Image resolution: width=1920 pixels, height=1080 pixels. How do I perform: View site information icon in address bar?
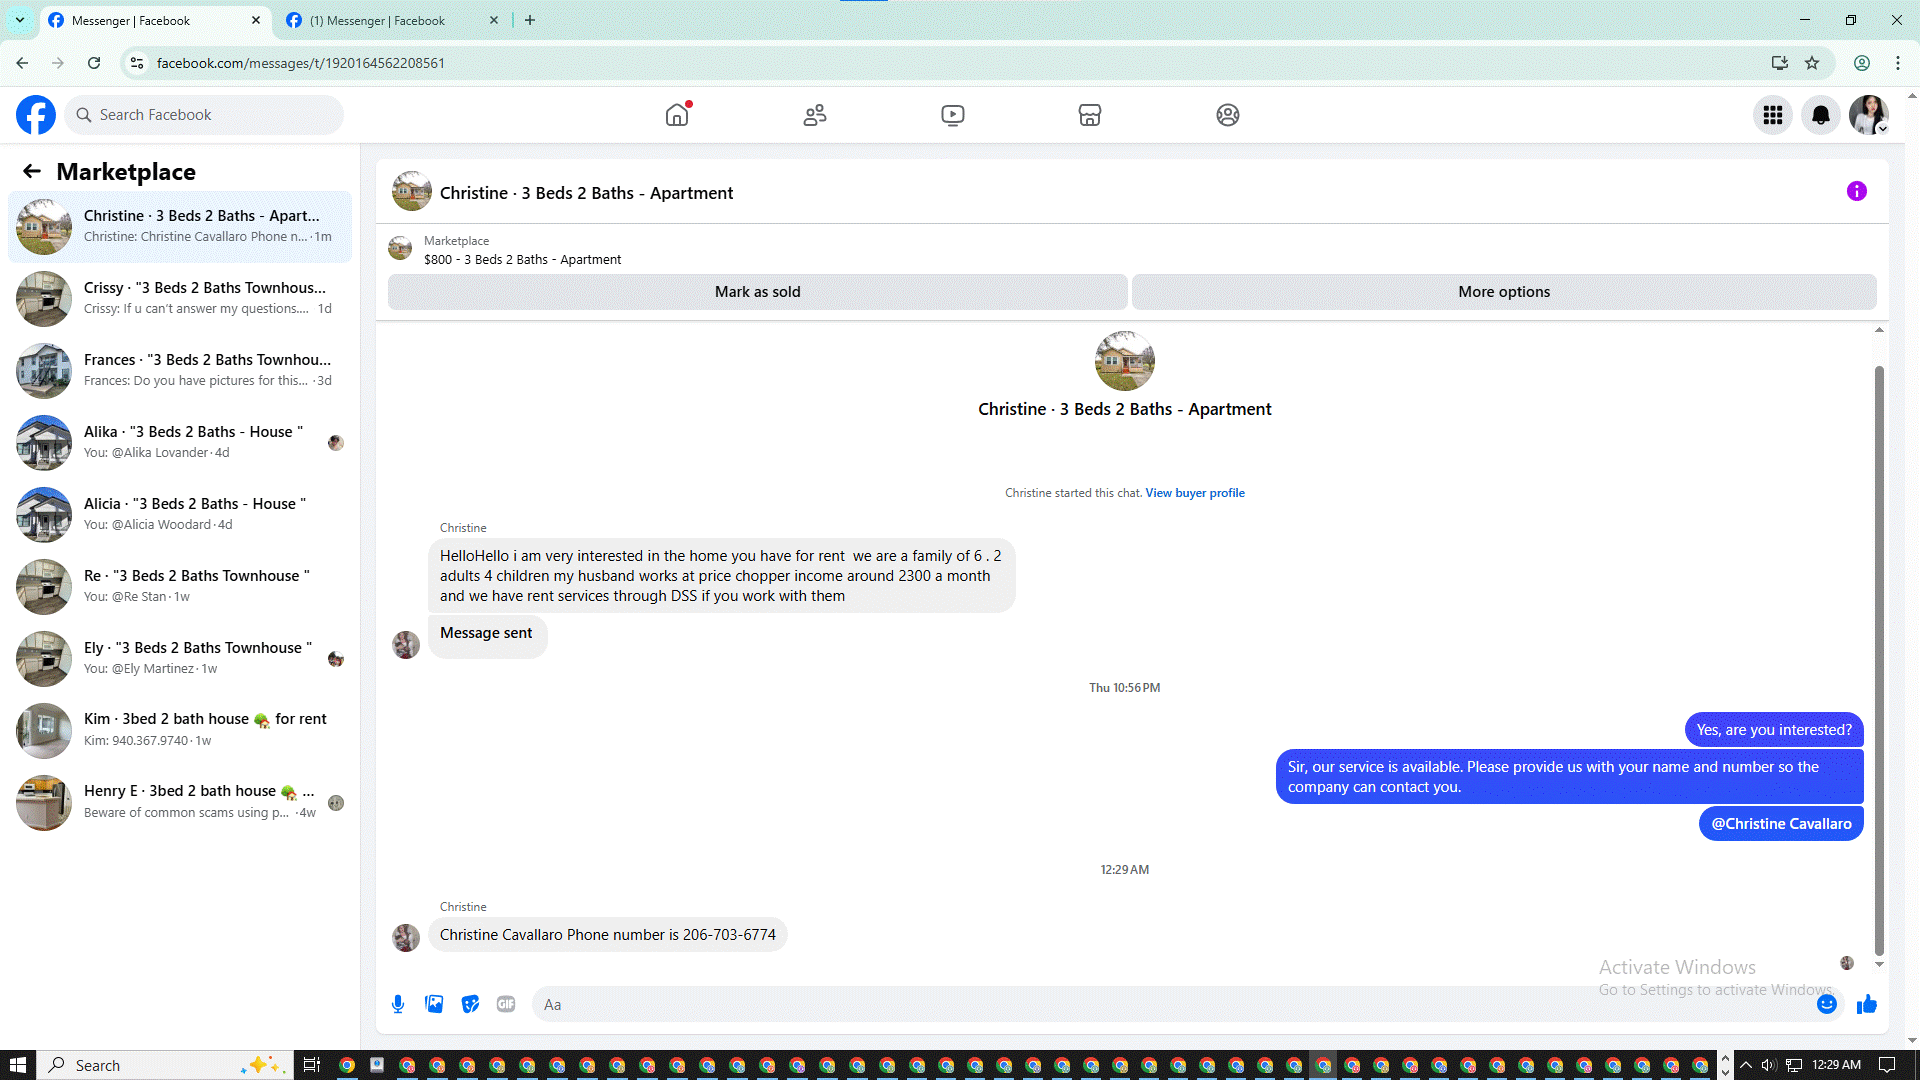coord(137,63)
